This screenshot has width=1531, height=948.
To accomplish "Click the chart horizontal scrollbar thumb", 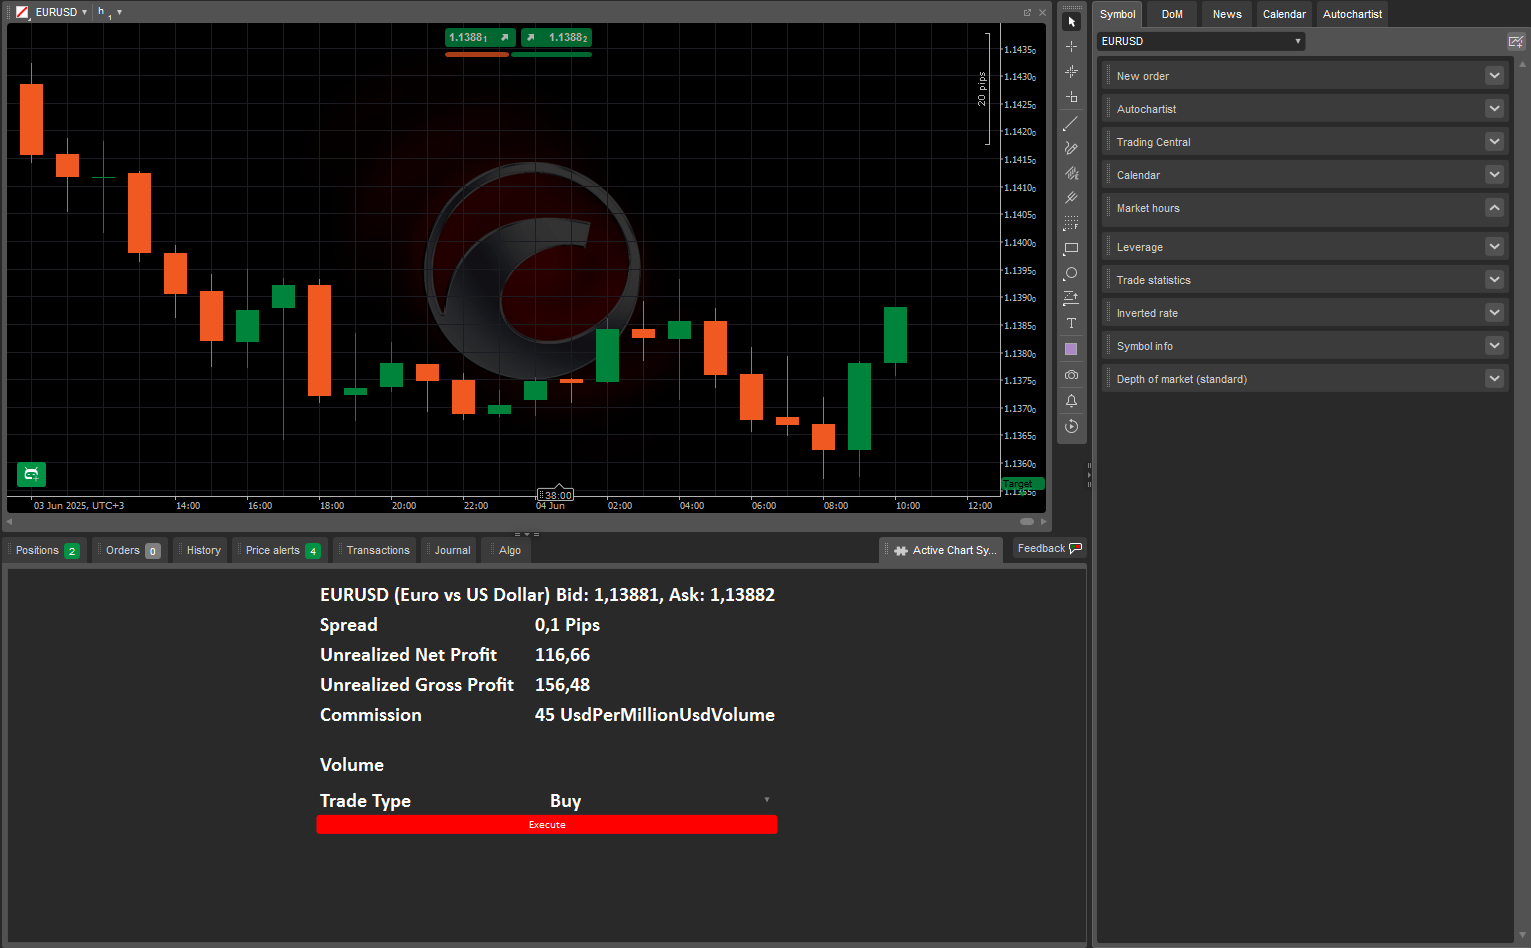I will tap(1027, 521).
